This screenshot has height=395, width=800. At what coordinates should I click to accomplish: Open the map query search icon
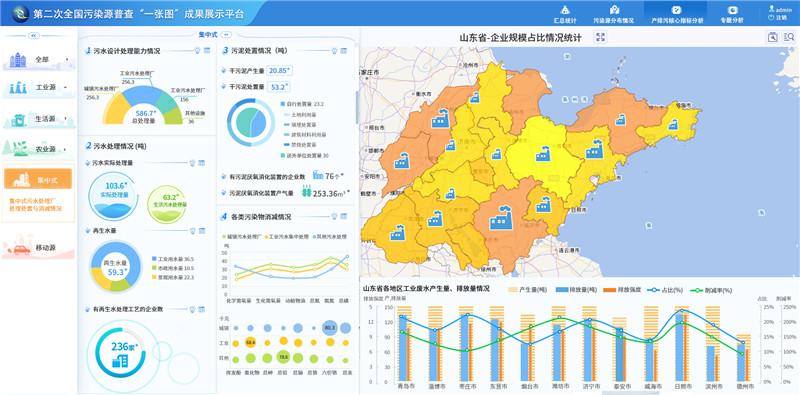click(772, 37)
